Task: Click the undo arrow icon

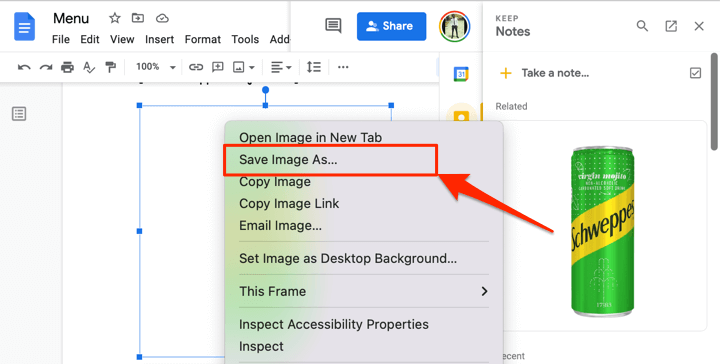Action: [x=24, y=67]
